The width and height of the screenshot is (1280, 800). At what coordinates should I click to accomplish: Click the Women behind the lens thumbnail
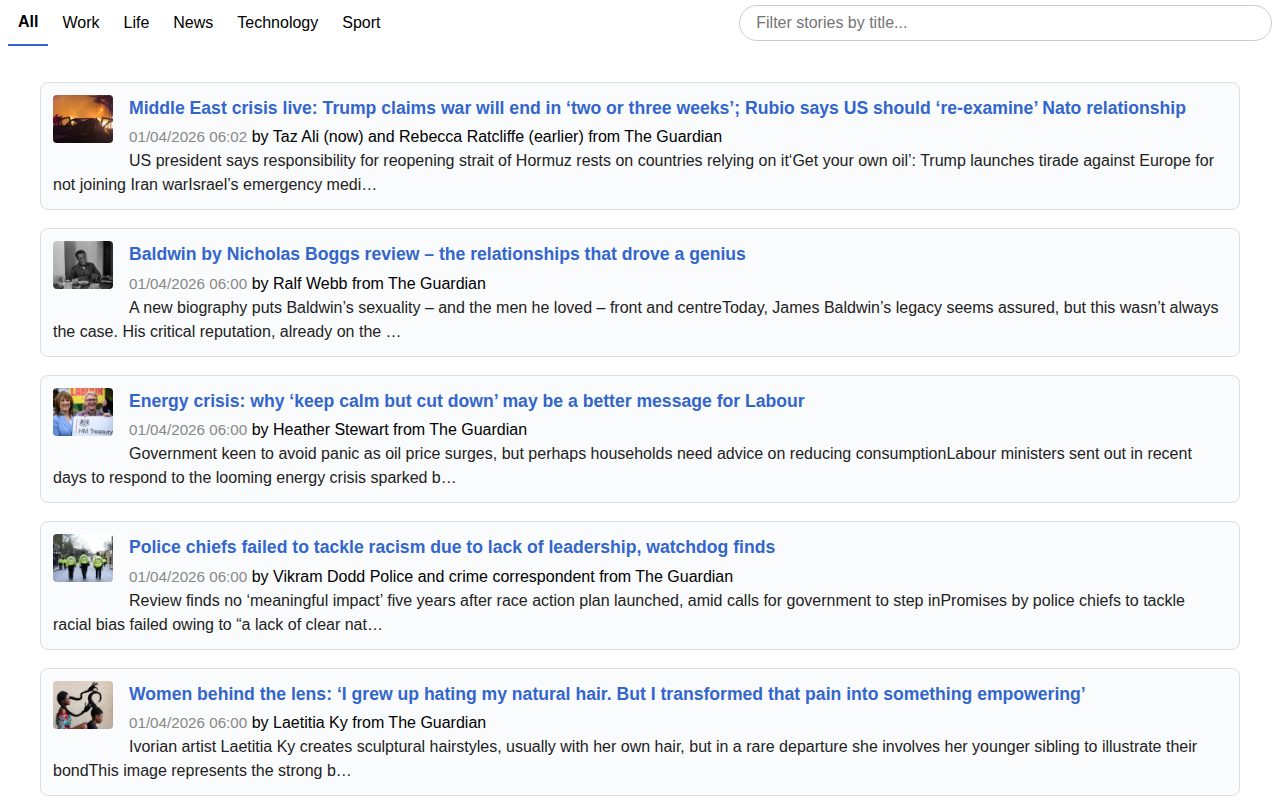[x=83, y=705]
